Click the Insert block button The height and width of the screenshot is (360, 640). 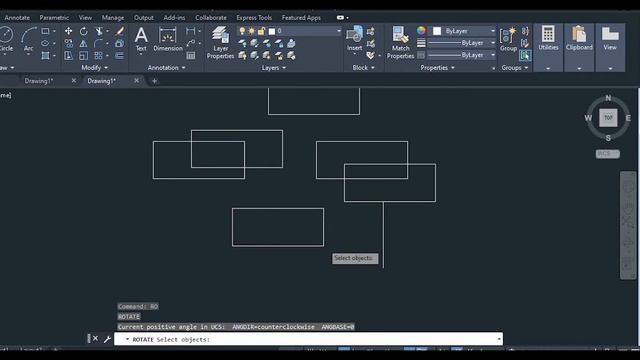pos(354,39)
